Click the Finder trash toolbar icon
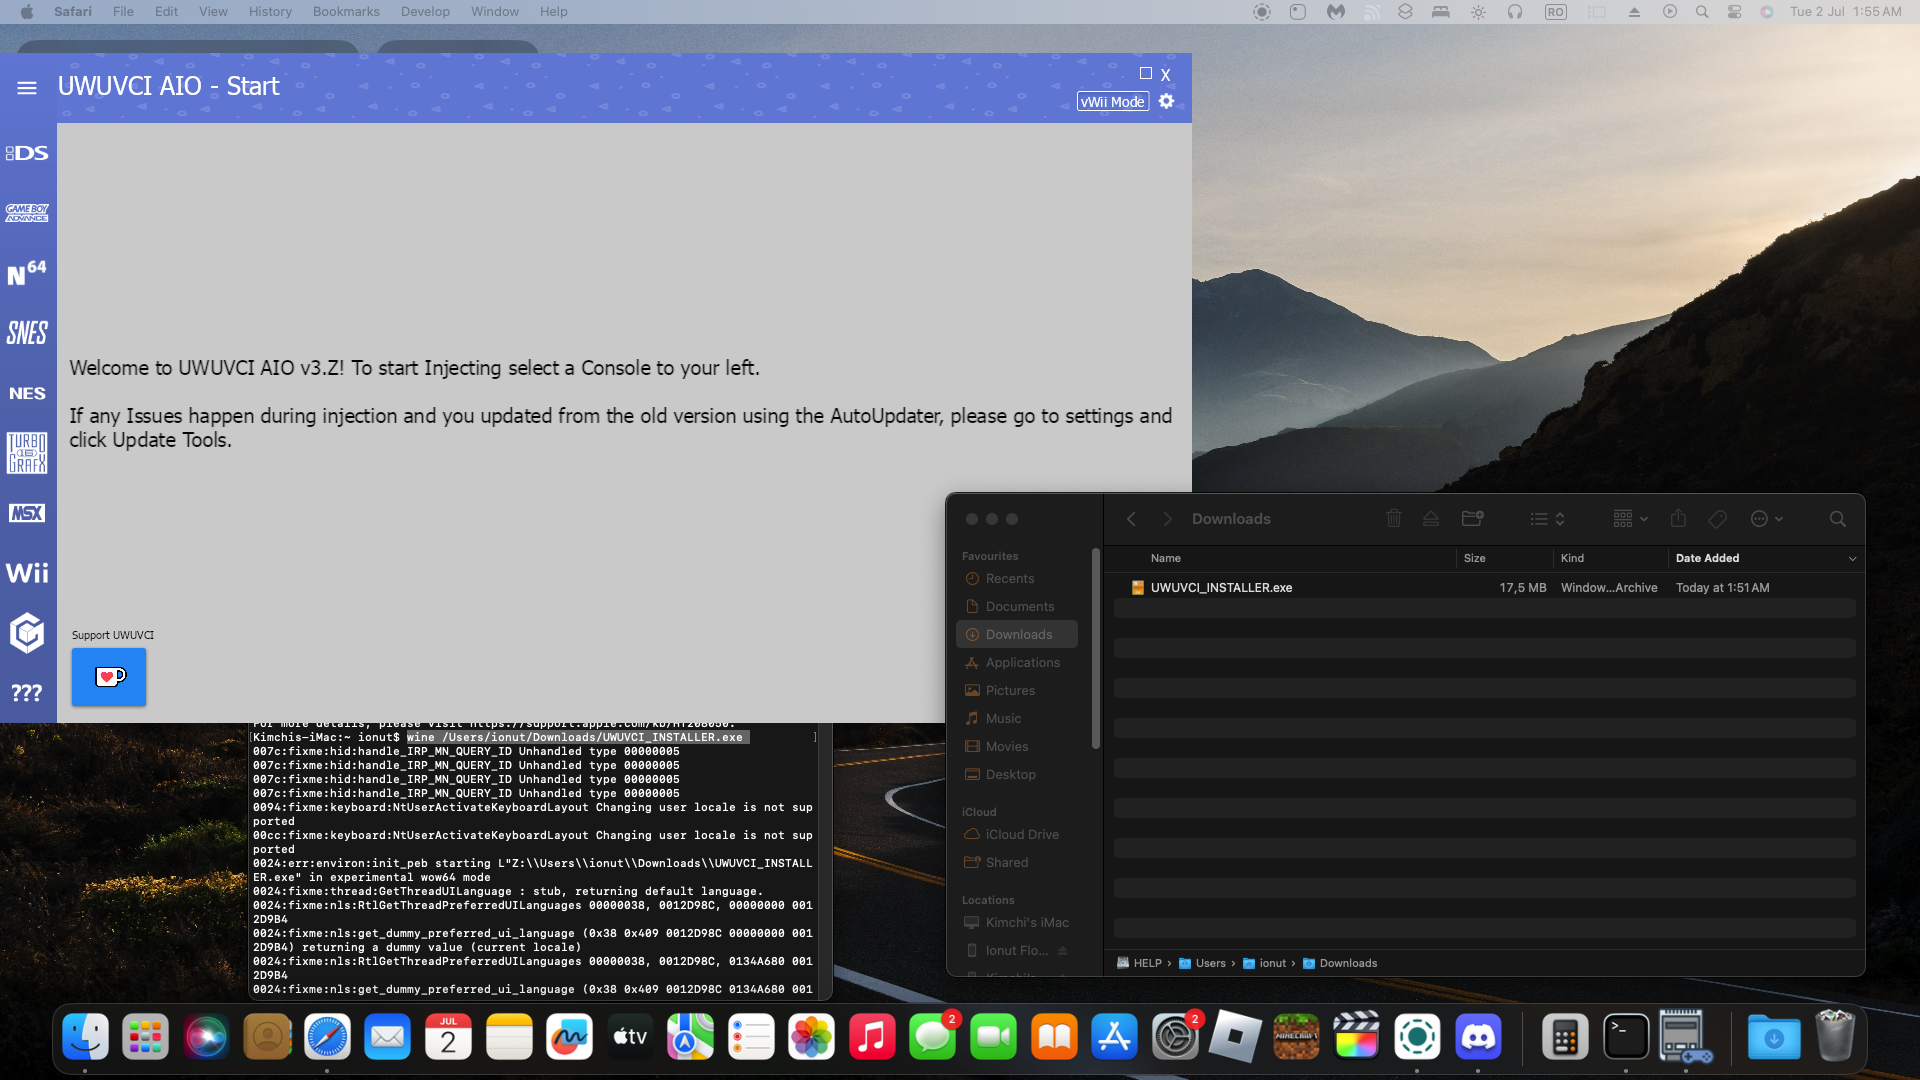 [1394, 519]
